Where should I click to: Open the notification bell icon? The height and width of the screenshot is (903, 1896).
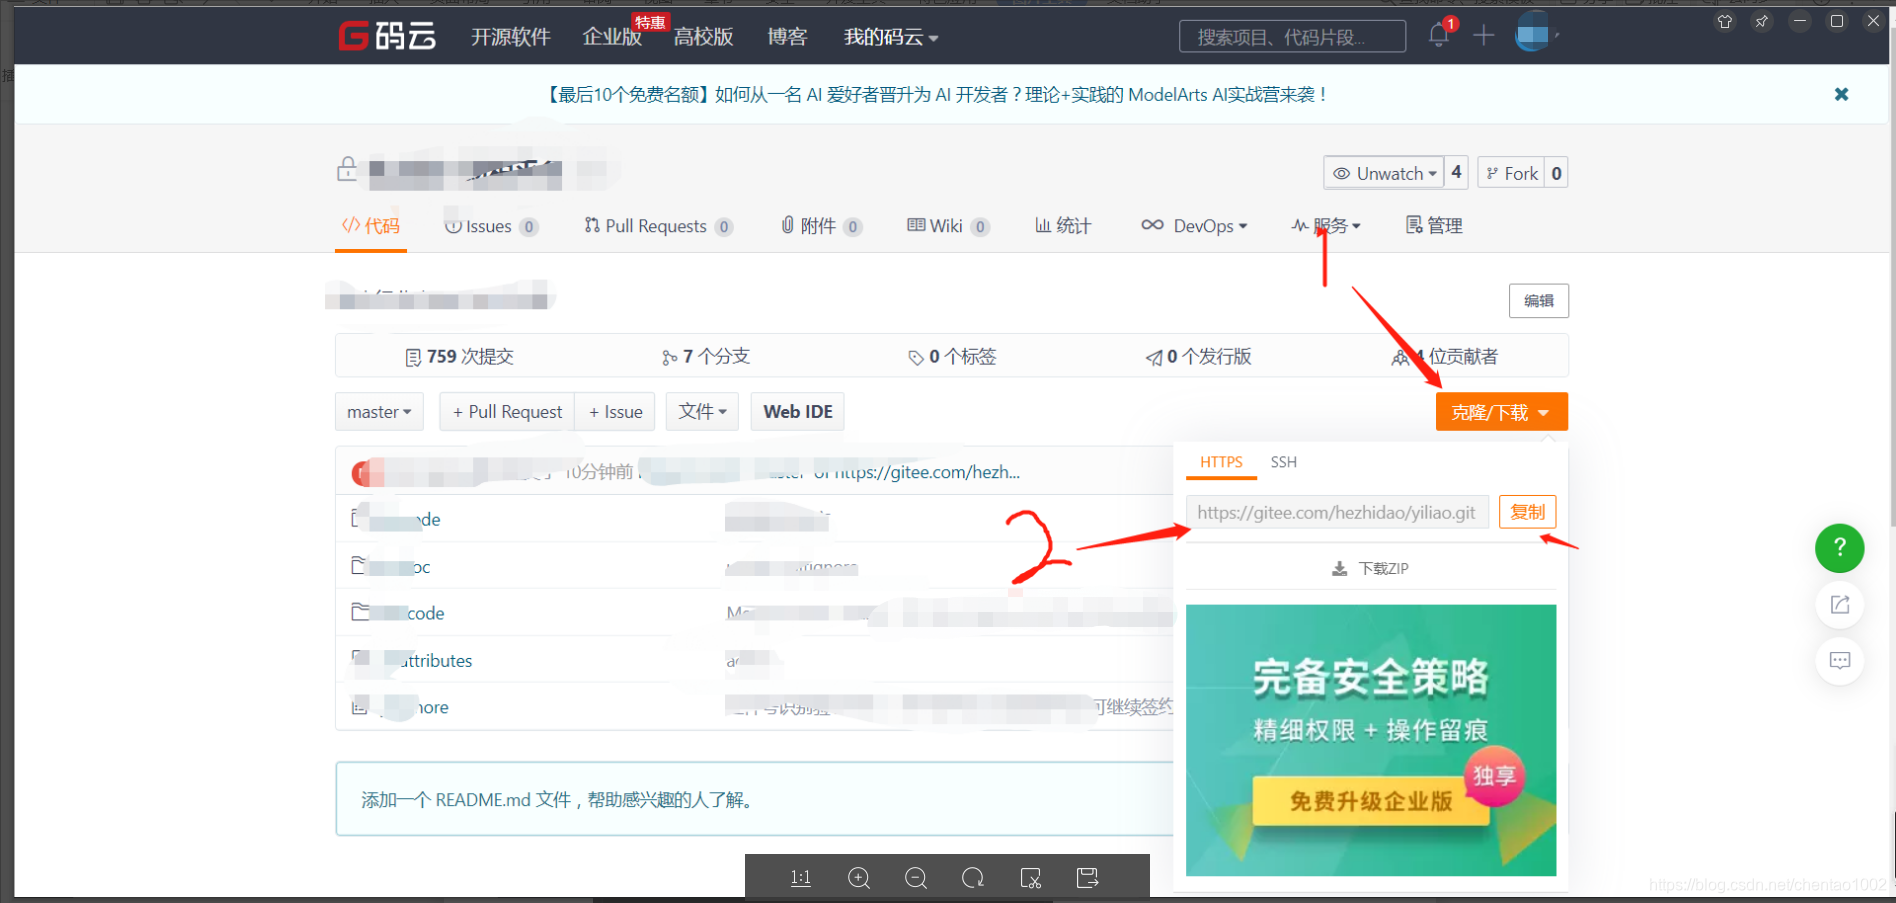tap(1439, 36)
